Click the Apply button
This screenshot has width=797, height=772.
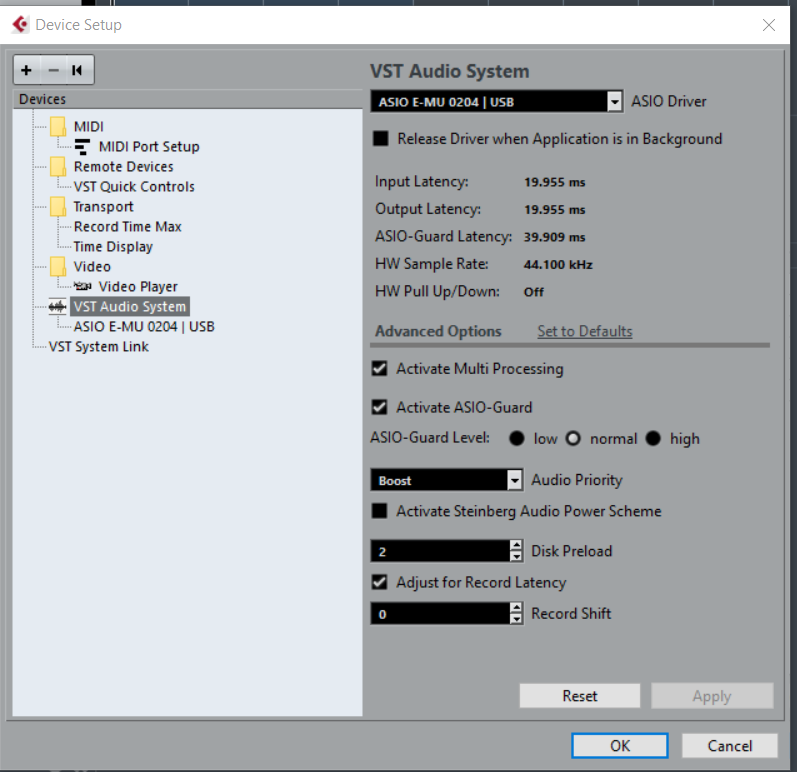pos(712,696)
